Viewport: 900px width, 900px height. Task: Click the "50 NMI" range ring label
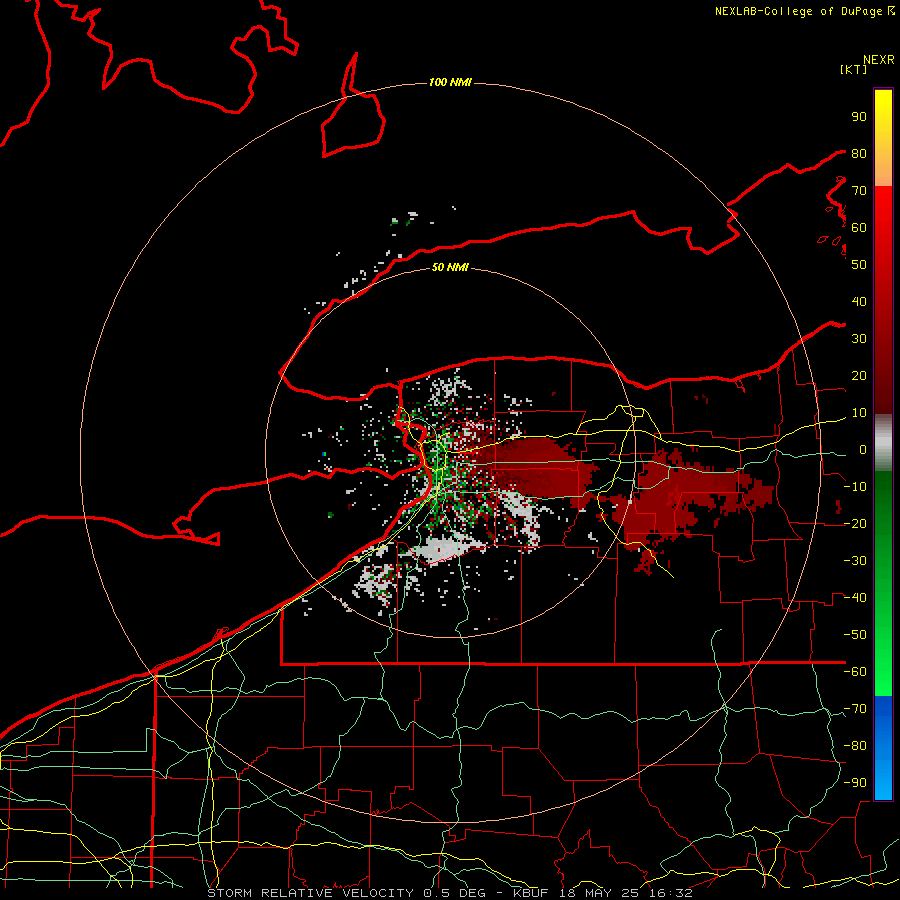(x=450, y=267)
